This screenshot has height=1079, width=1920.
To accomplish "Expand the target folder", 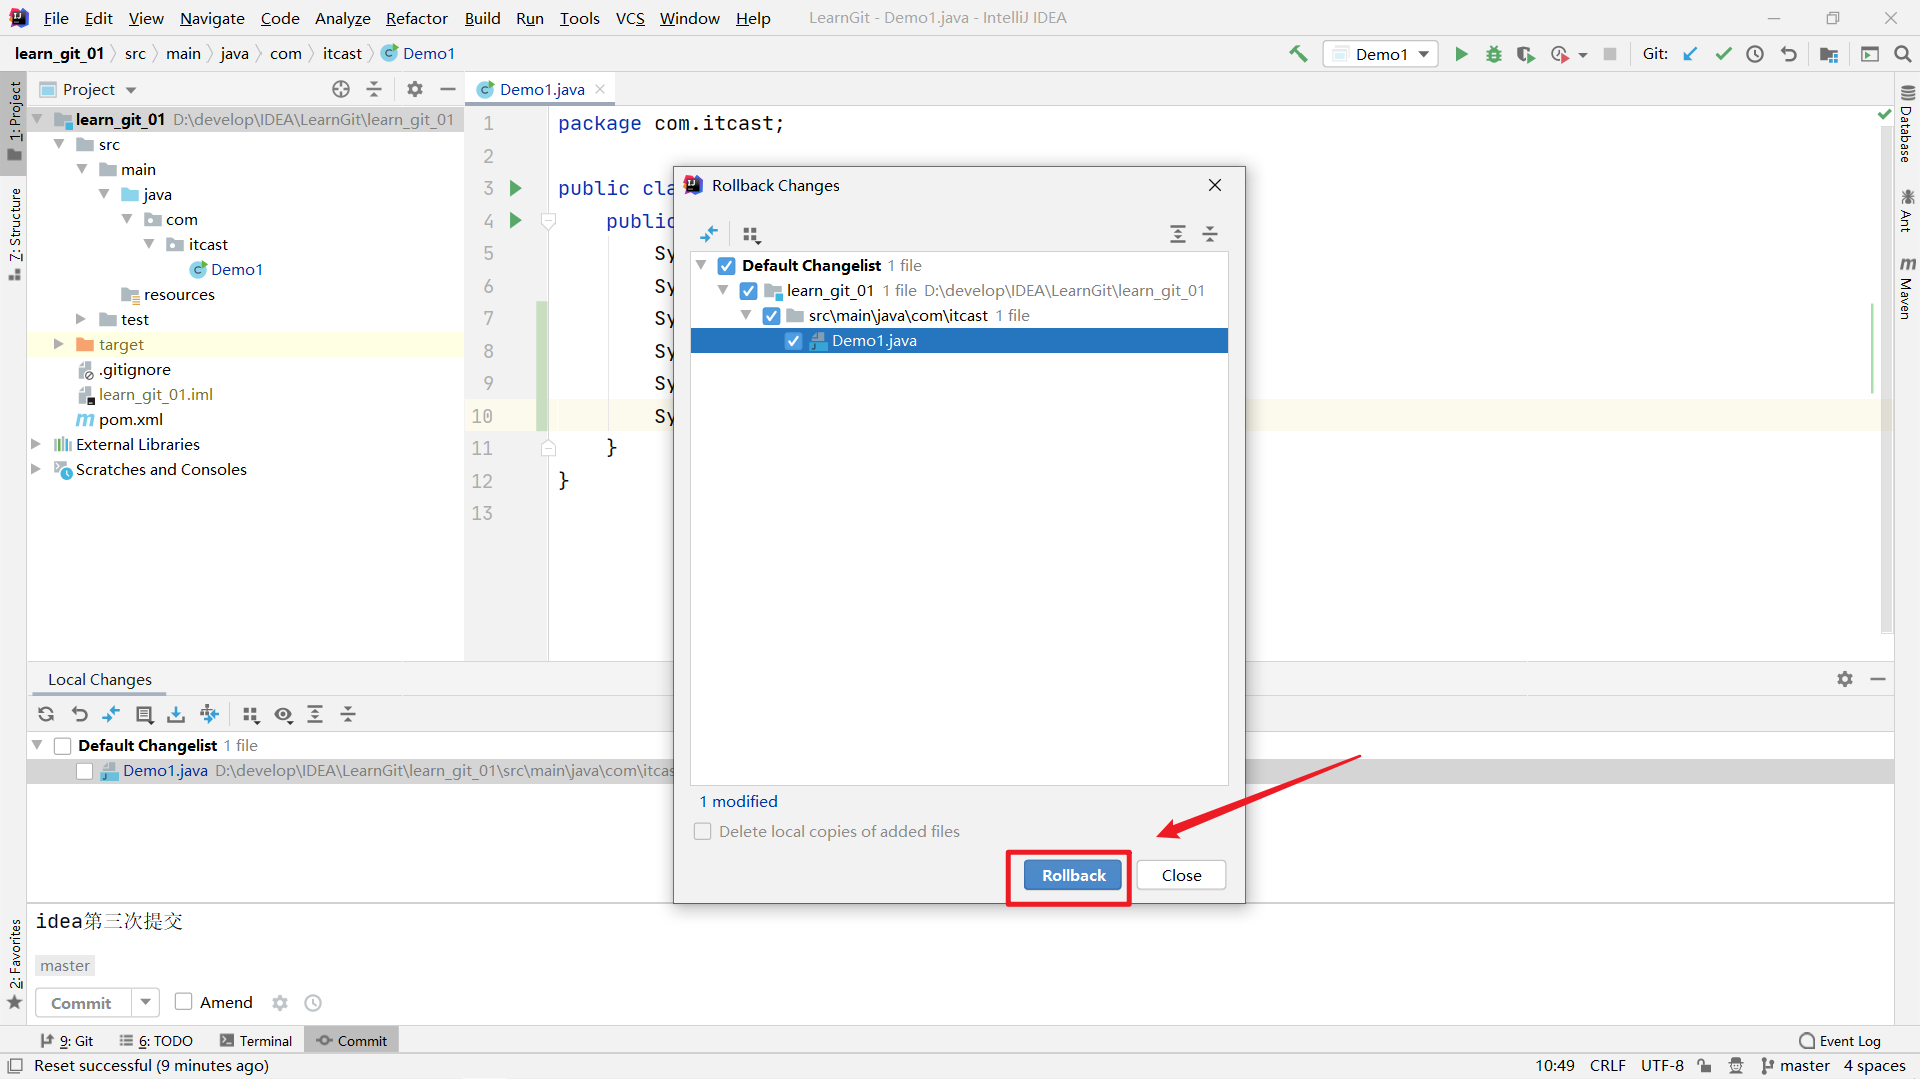I will [59, 344].
